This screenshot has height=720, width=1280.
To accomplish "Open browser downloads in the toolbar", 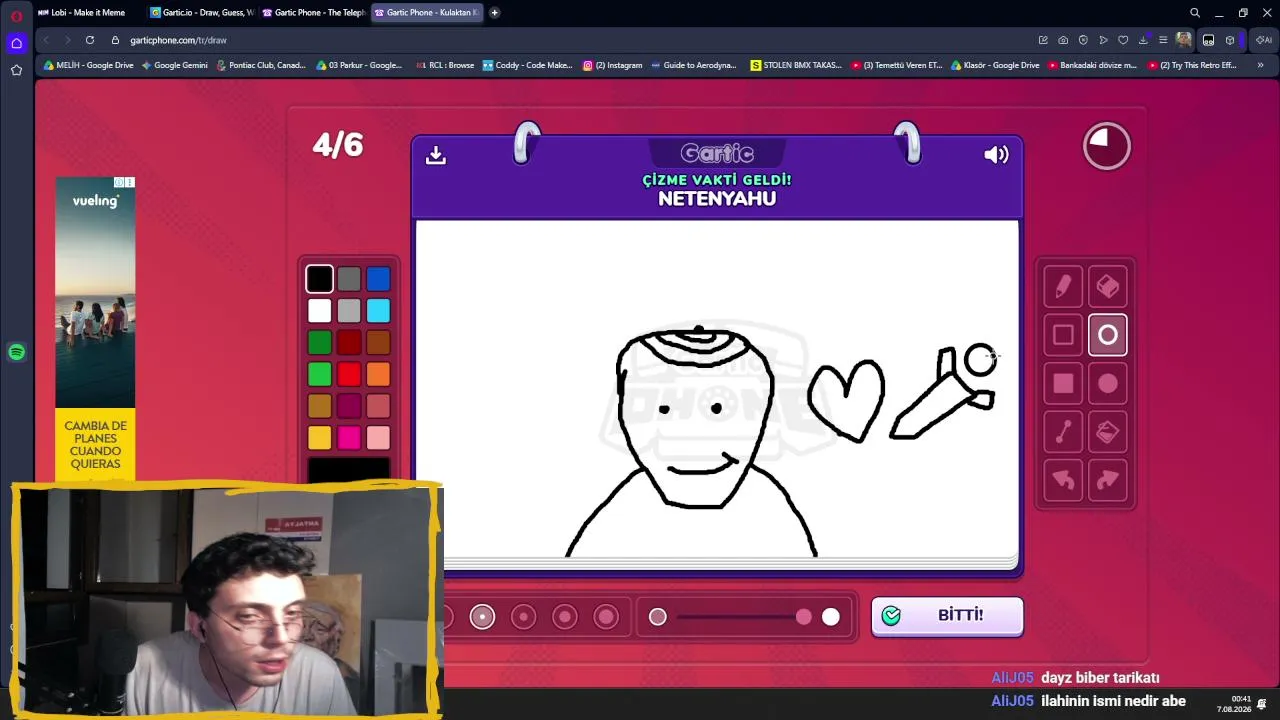I will tap(1143, 40).
